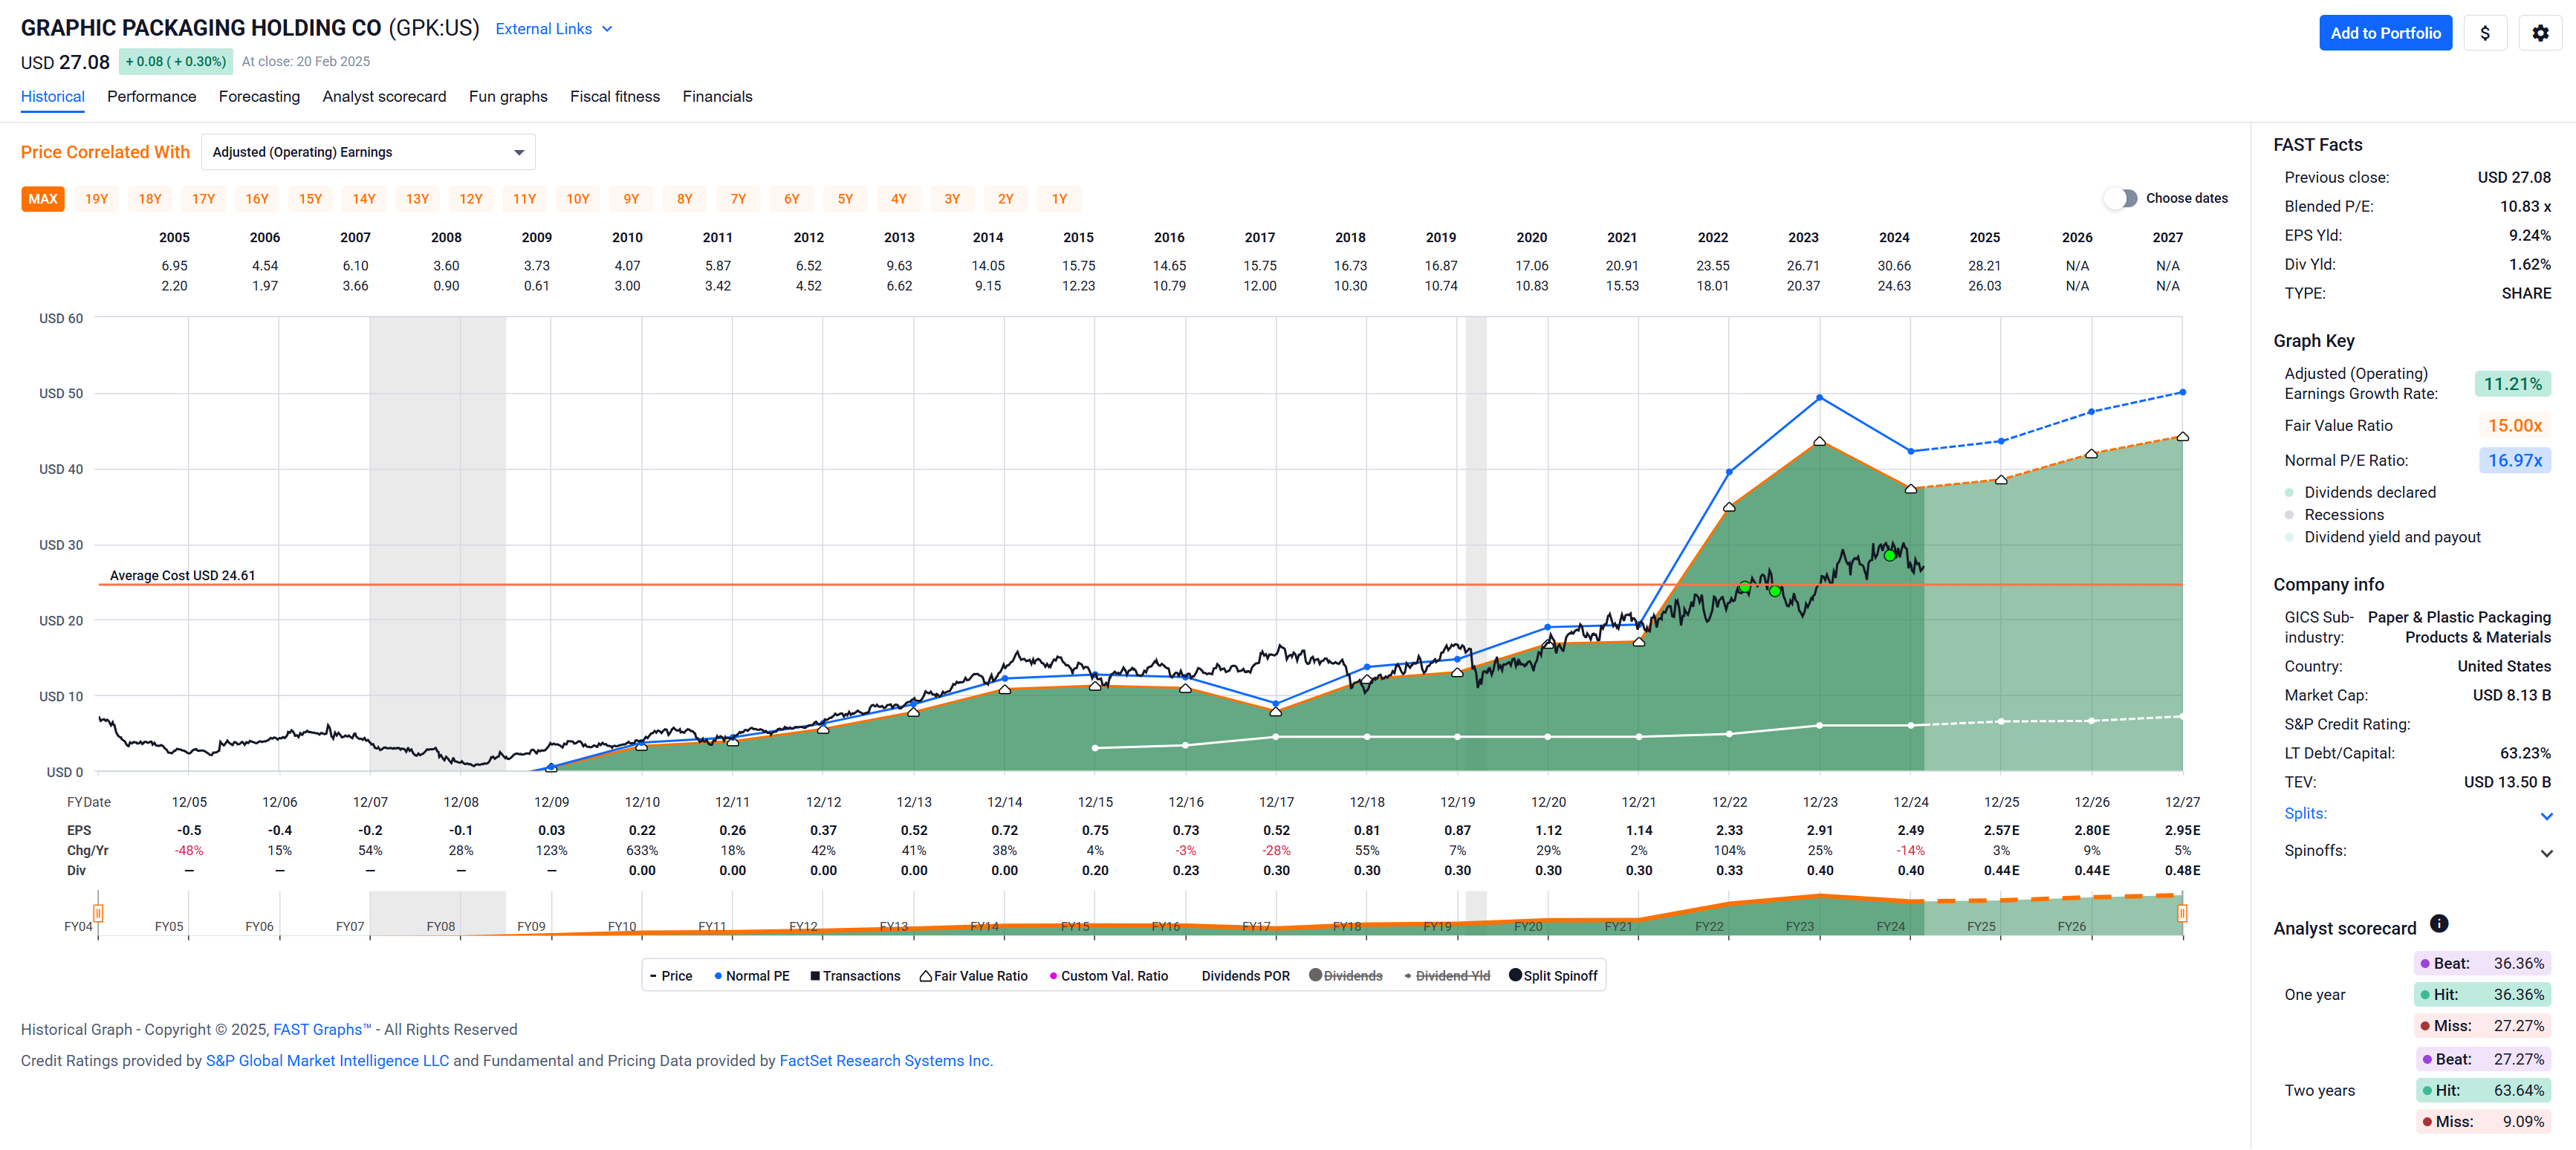This screenshot has width=2576, height=1150.
Task: Toggle the Transactions legend entry
Action: point(855,976)
